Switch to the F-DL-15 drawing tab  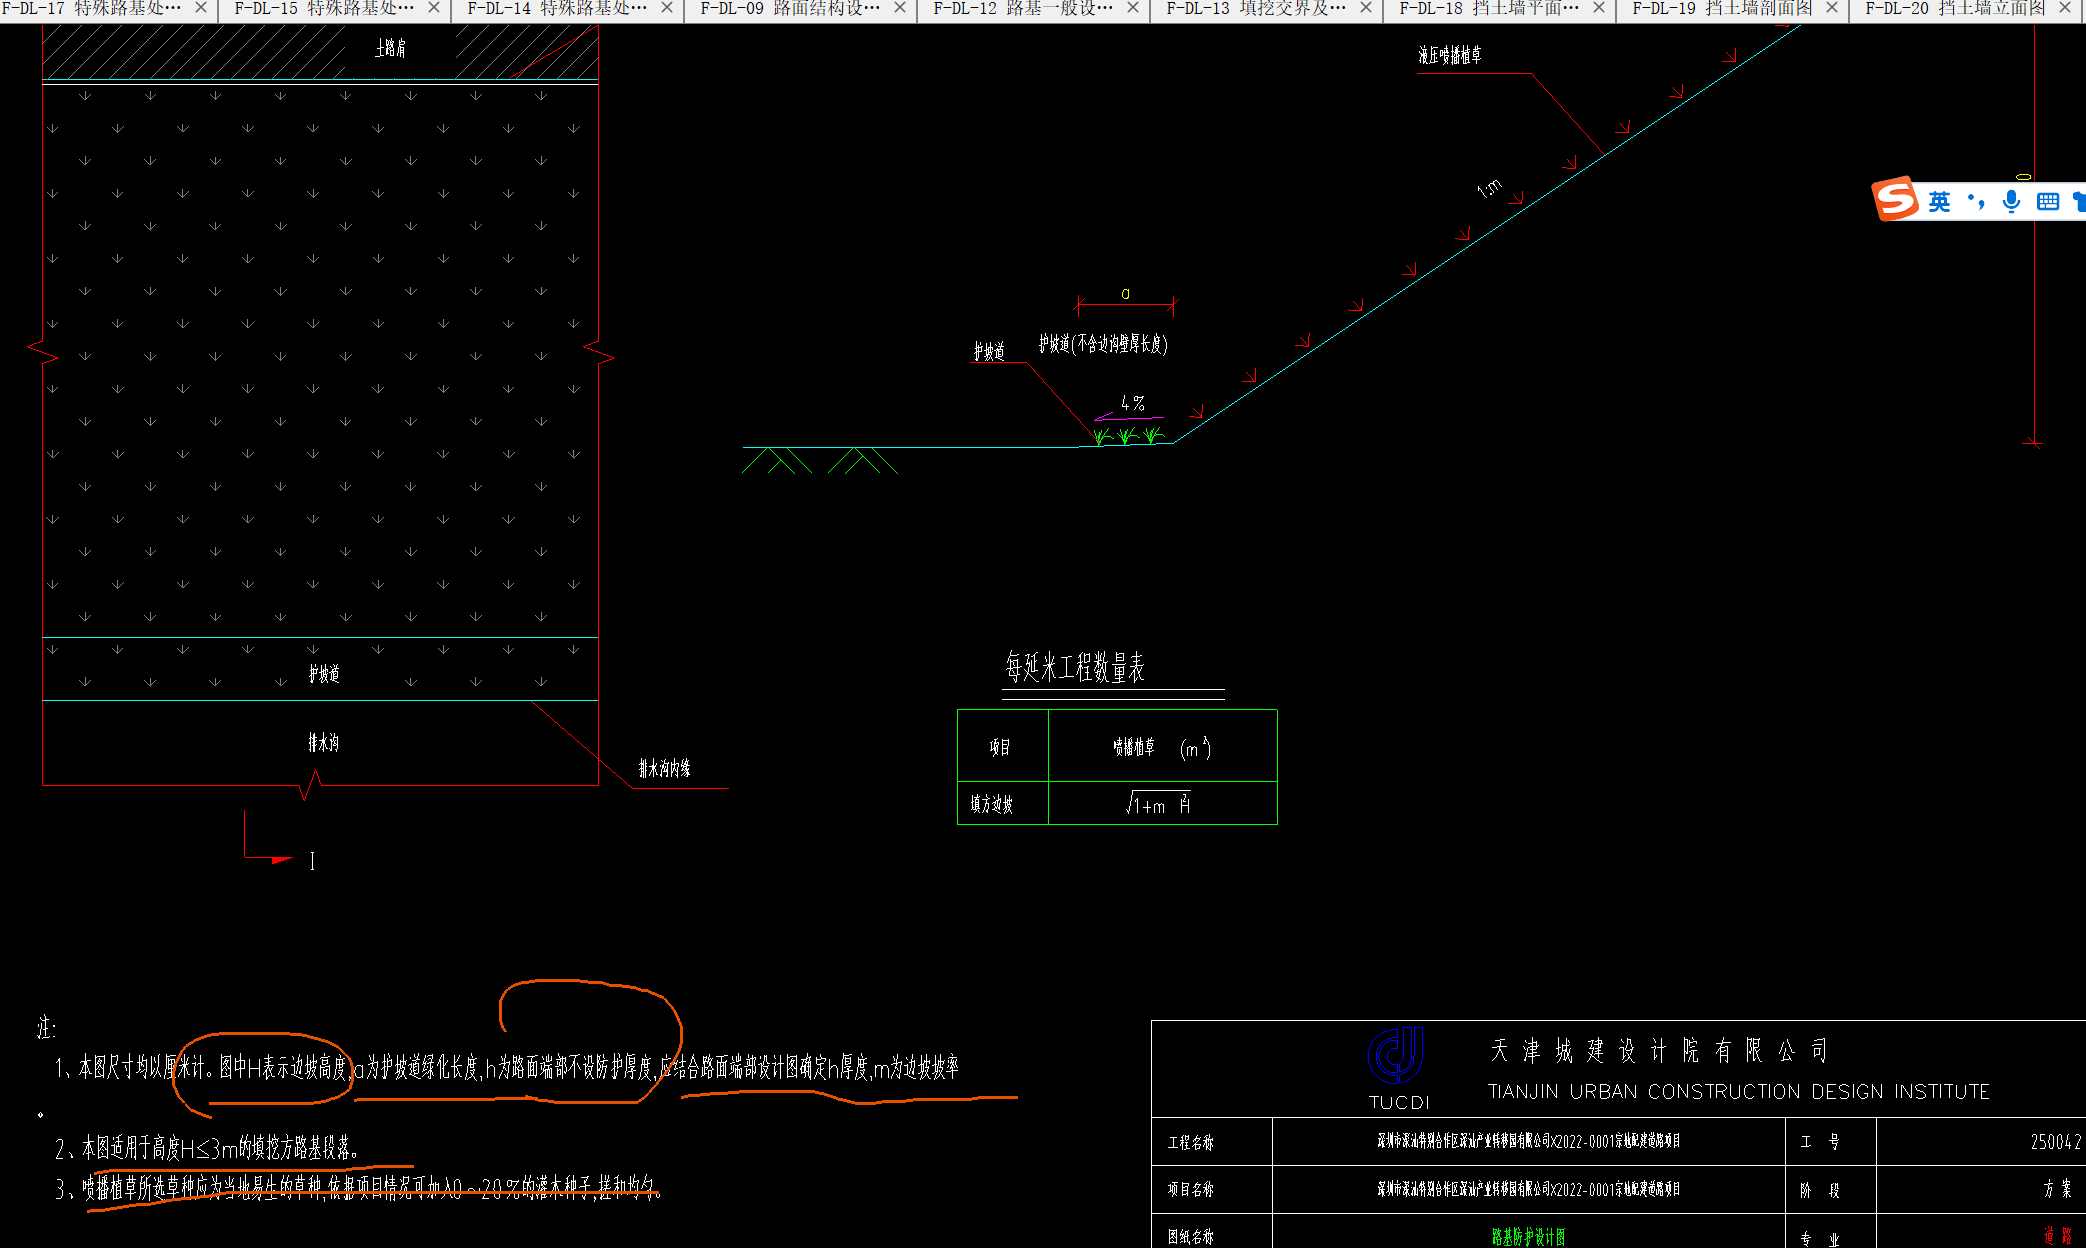324,8
